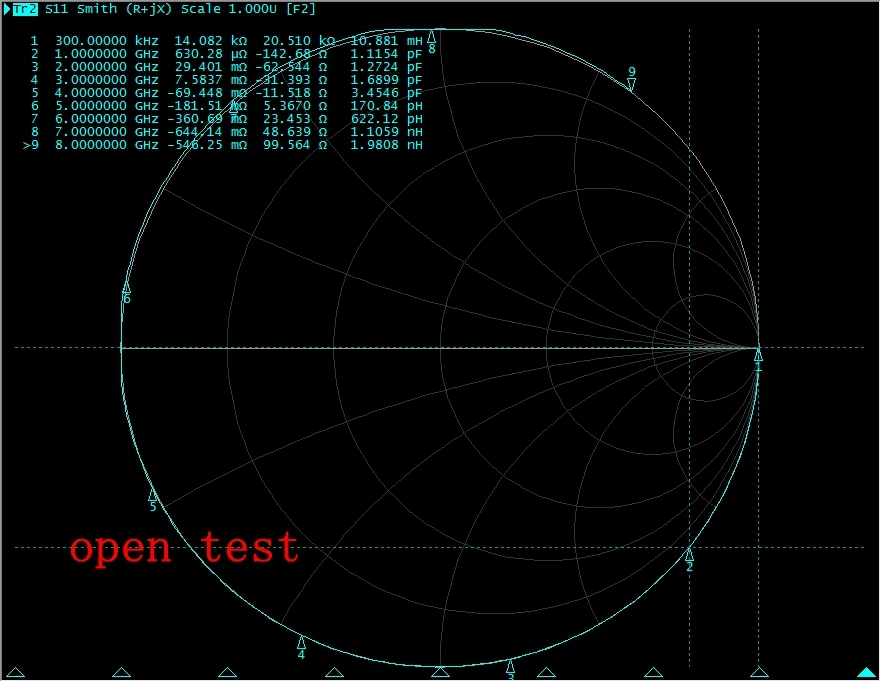
Task: Click the -546.25 mΩ resistance value
Action: click(x=207, y=145)
